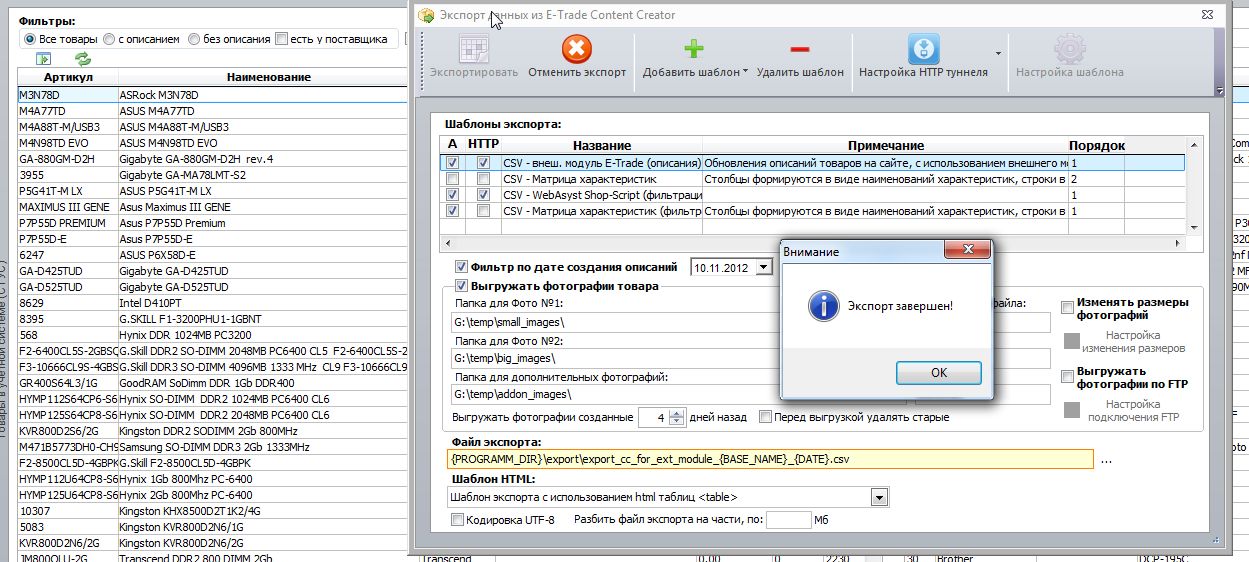This screenshot has height=562, width=1249.
Task: Select the Kingston KVR800D2N6/1G row
Action: 213,526
